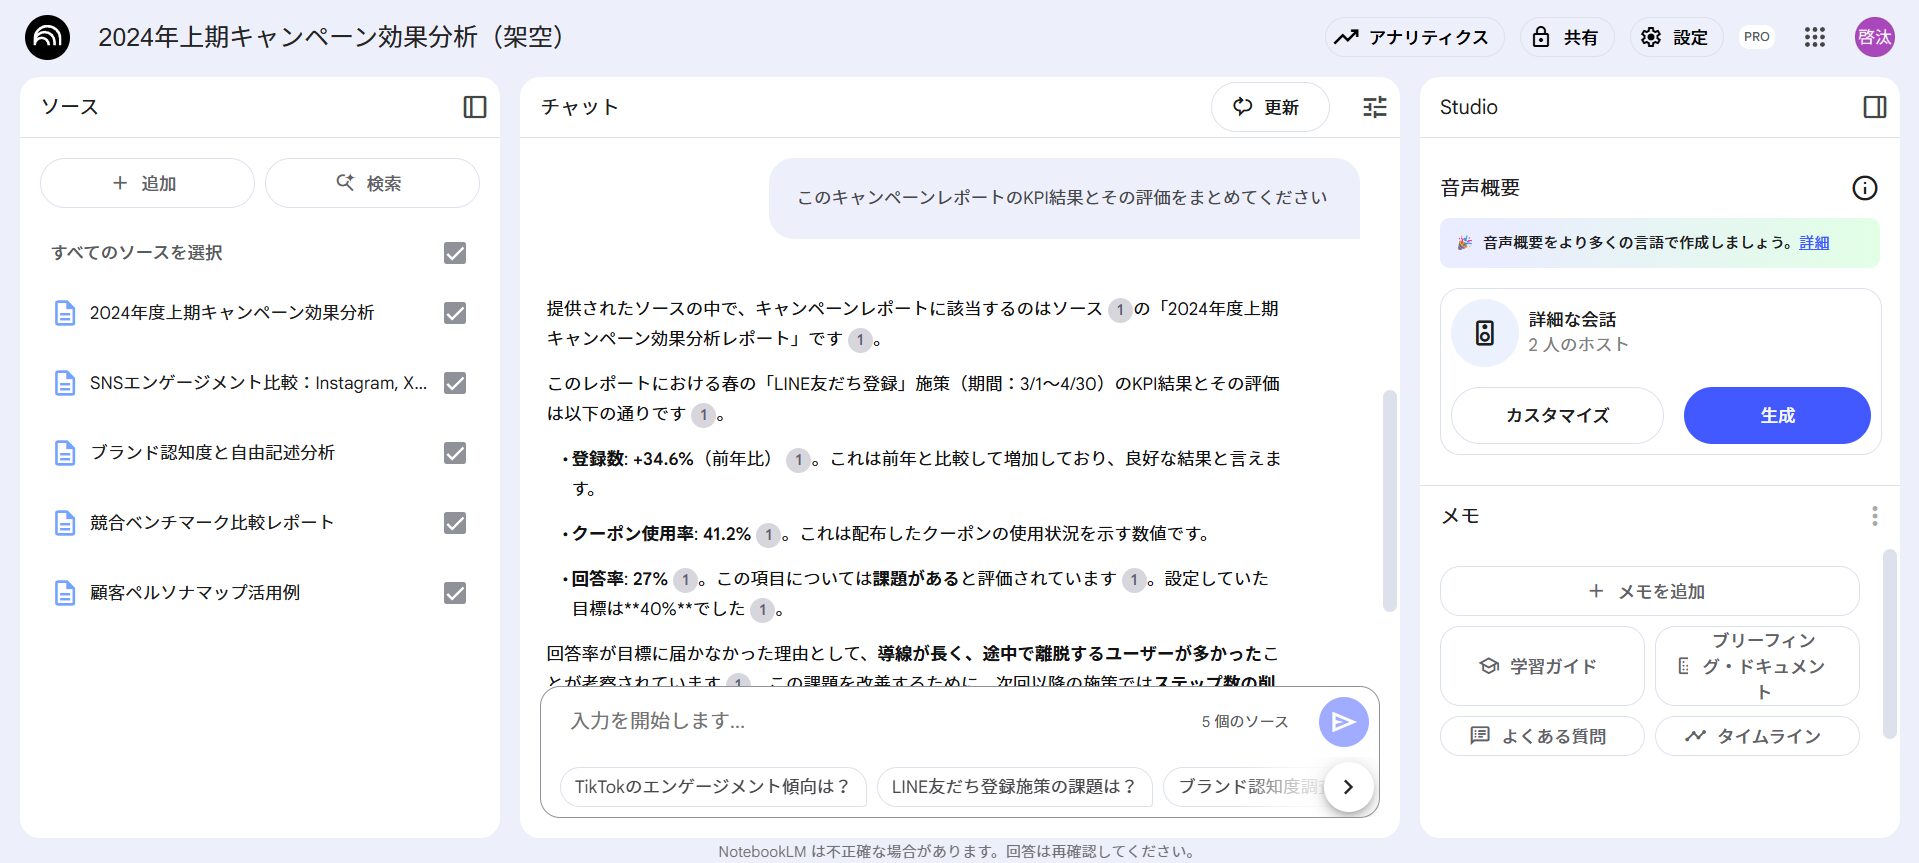Click citation 1 after のはソース
This screenshot has width=1919, height=863.
[x=1120, y=310]
